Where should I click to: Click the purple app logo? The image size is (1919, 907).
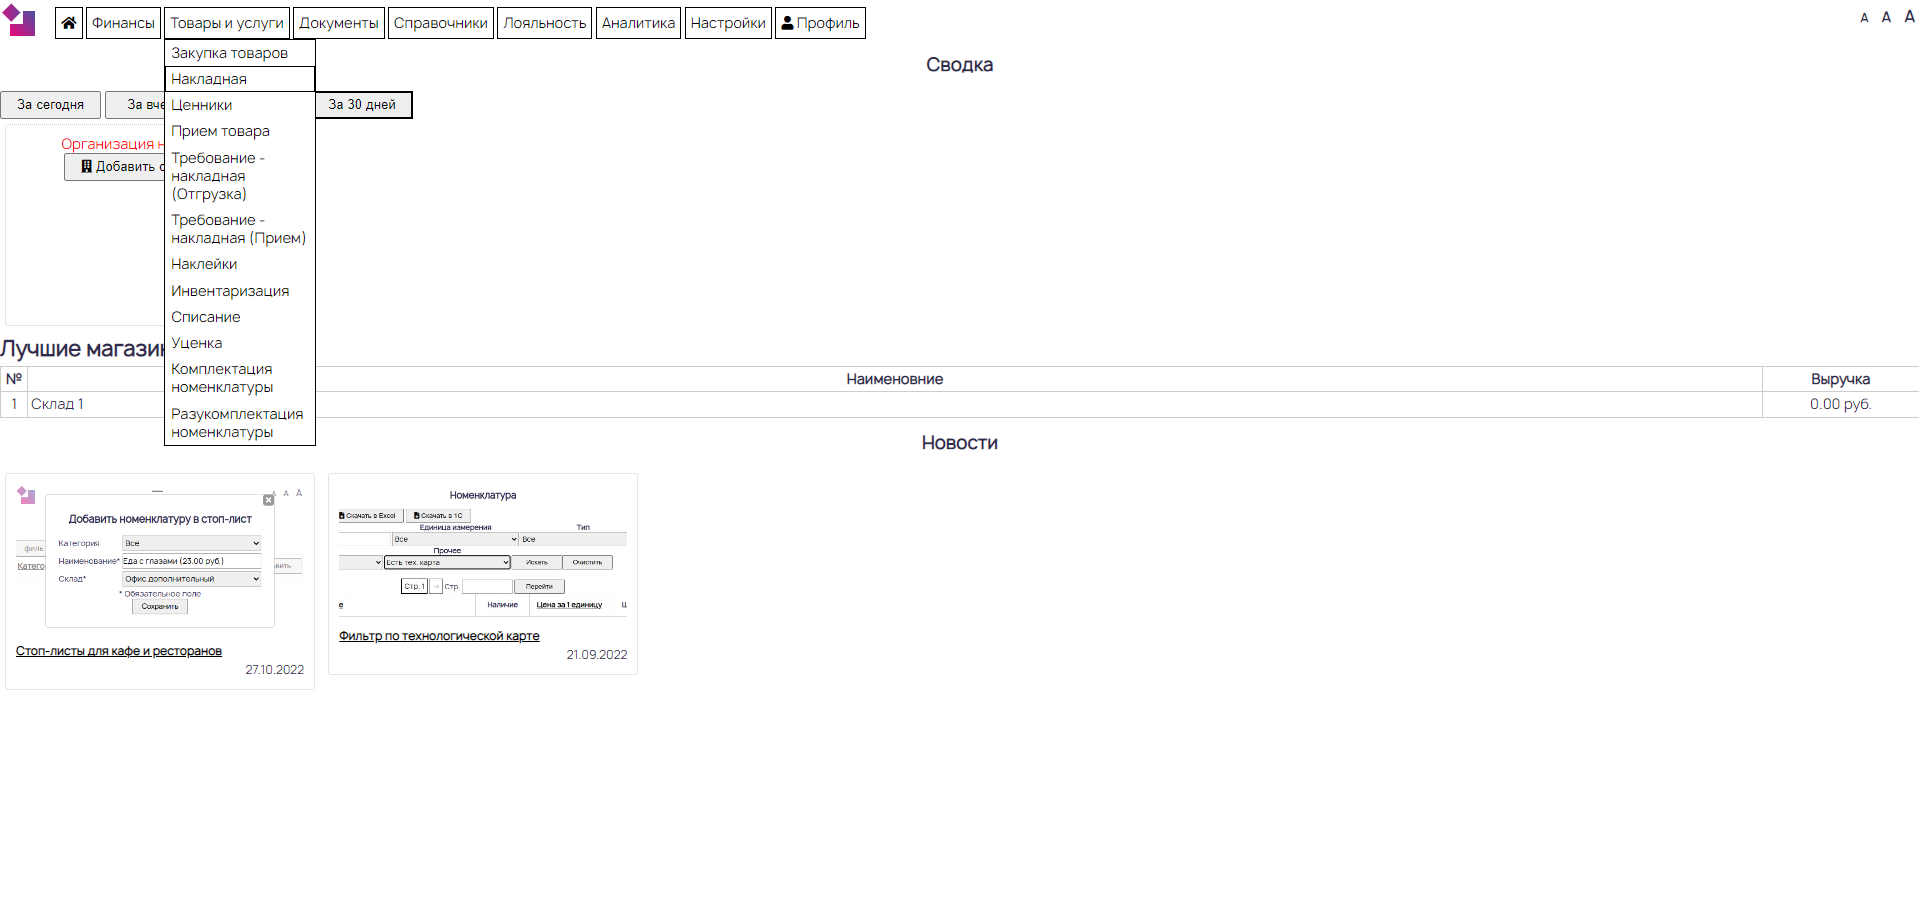pos(19,21)
